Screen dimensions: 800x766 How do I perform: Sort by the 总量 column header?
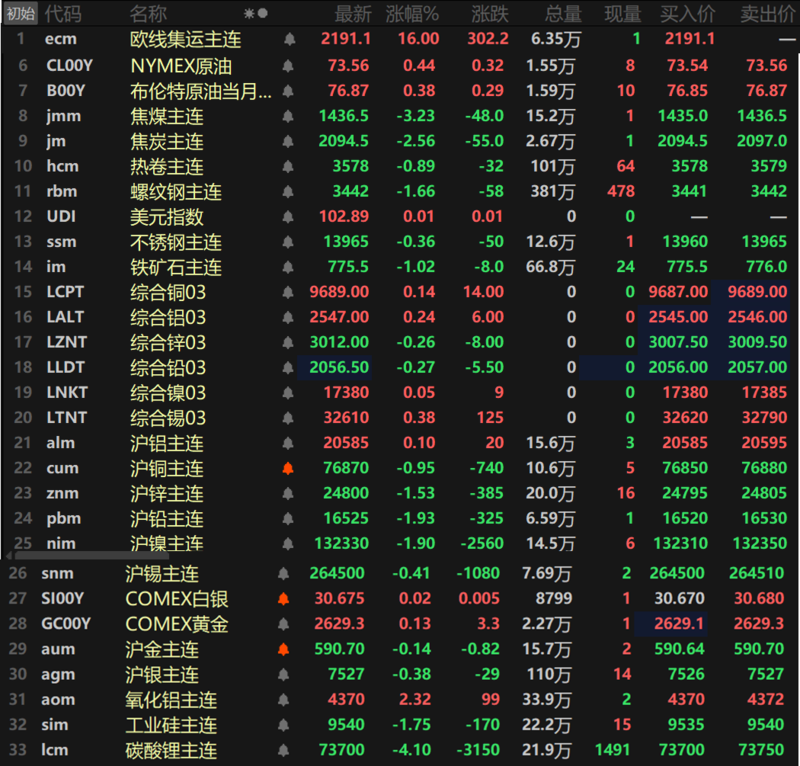[563, 14]
